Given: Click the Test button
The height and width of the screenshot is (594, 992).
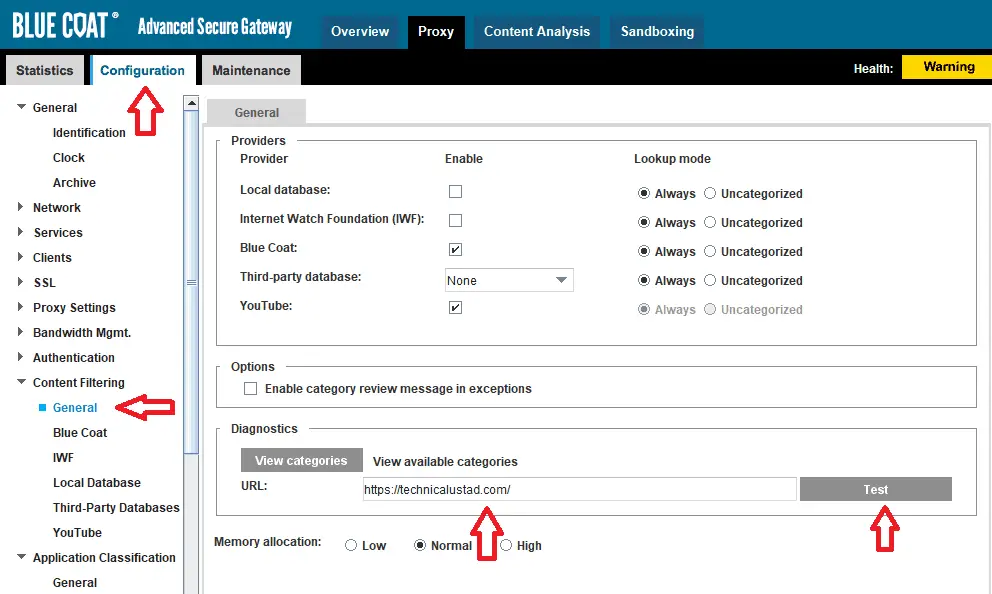Looking at the screenshot, I should 876,489.
